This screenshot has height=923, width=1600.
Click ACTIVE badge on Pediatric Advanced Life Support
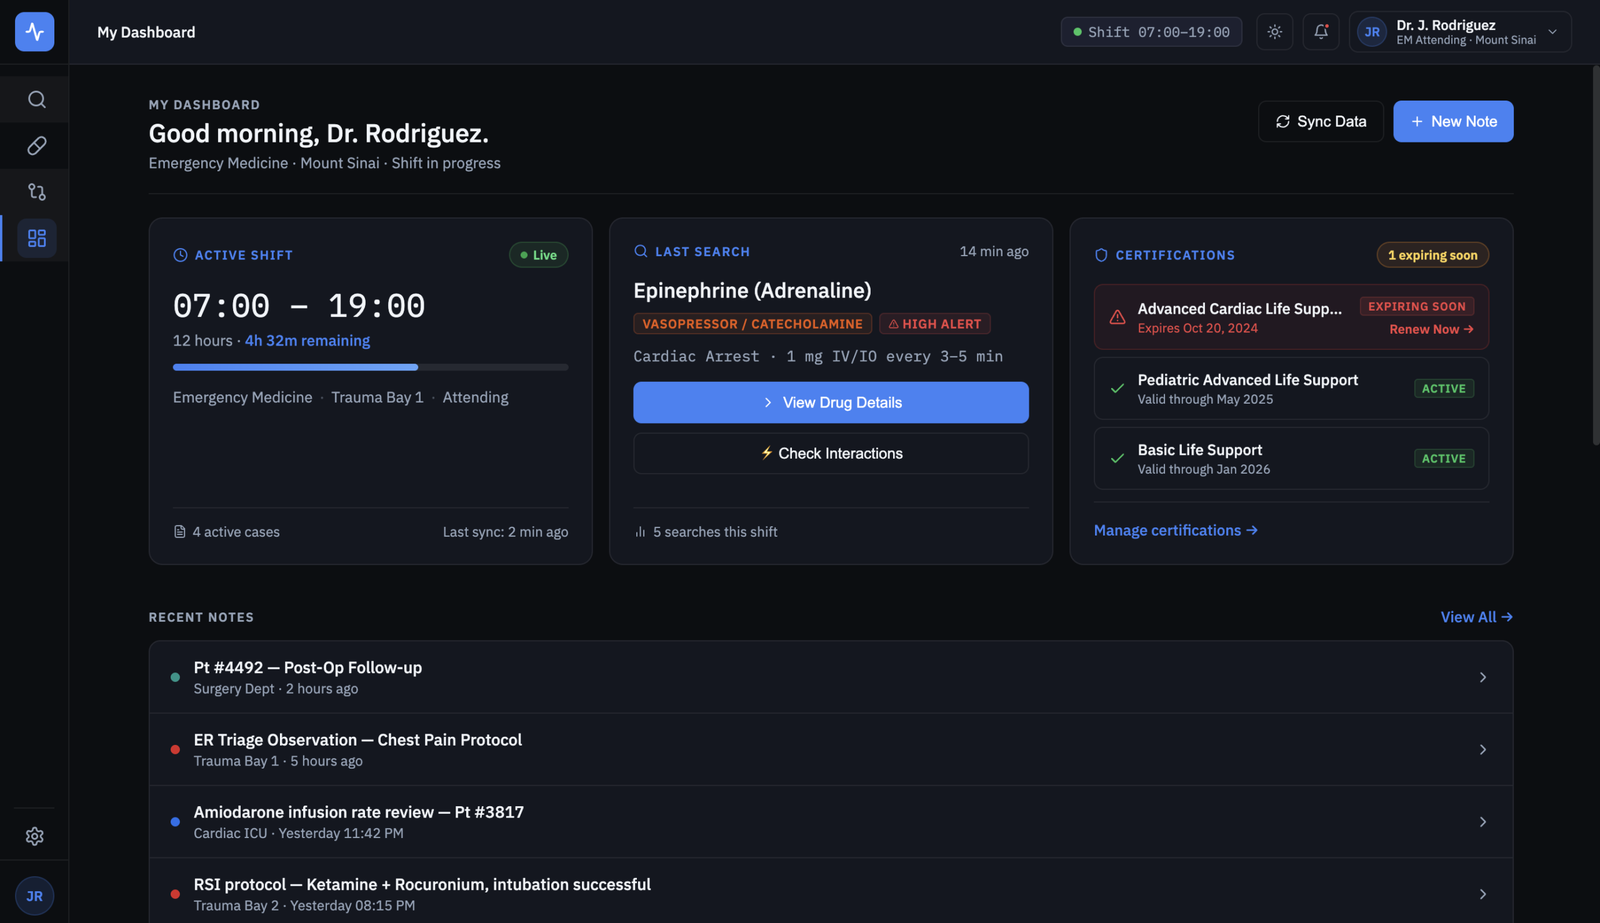(x=1443, y=388)
